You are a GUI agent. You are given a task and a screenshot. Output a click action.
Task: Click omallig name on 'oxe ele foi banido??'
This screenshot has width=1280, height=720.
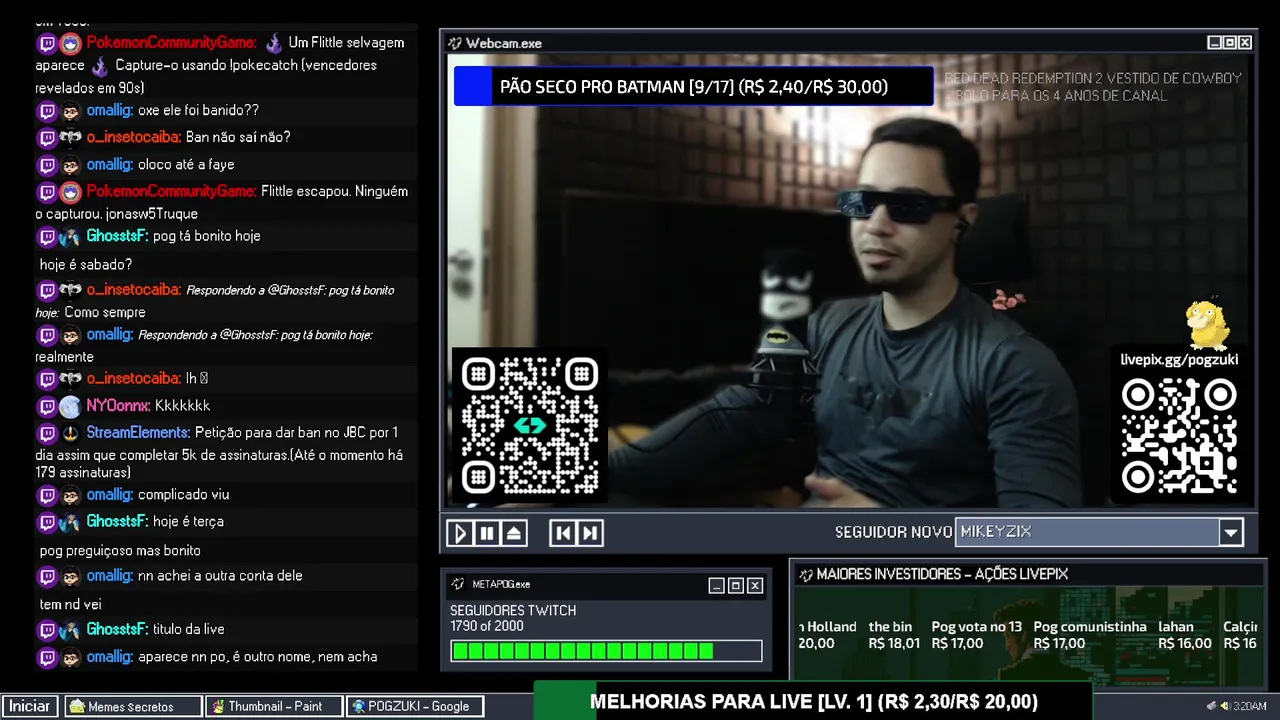(109, 110)
